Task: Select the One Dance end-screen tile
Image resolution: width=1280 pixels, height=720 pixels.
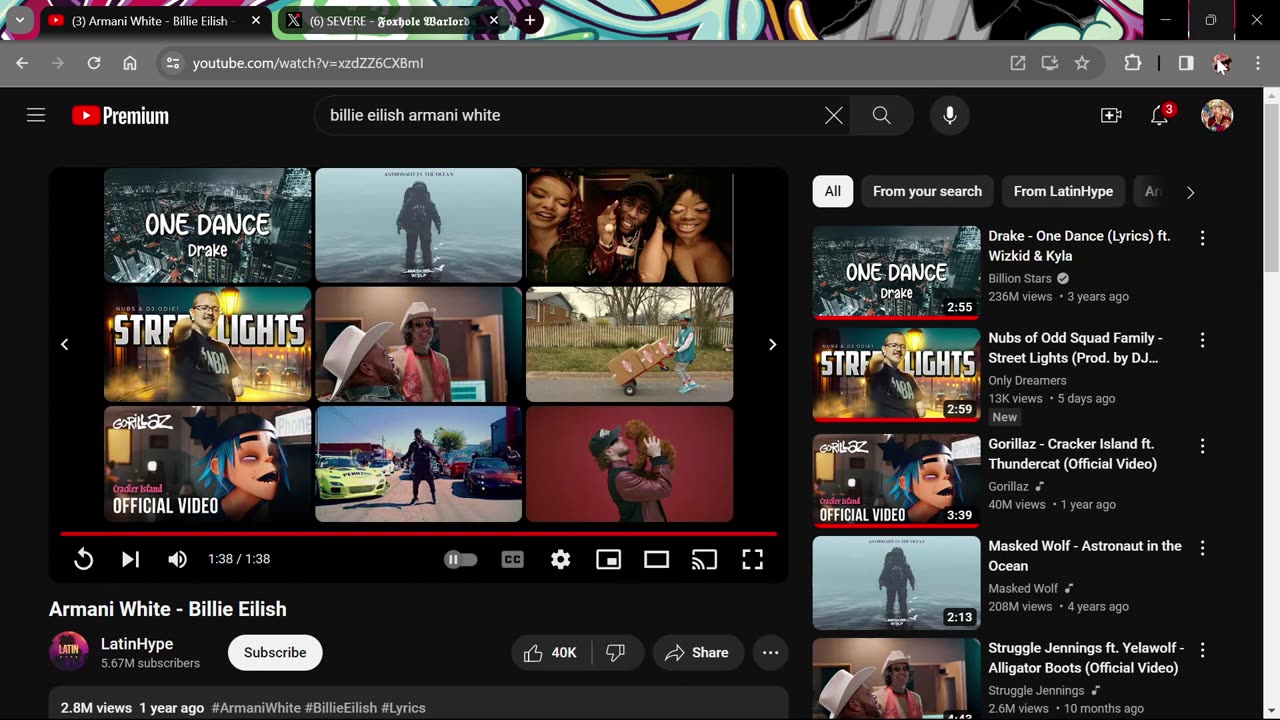Action: click(x=208, y=225)
